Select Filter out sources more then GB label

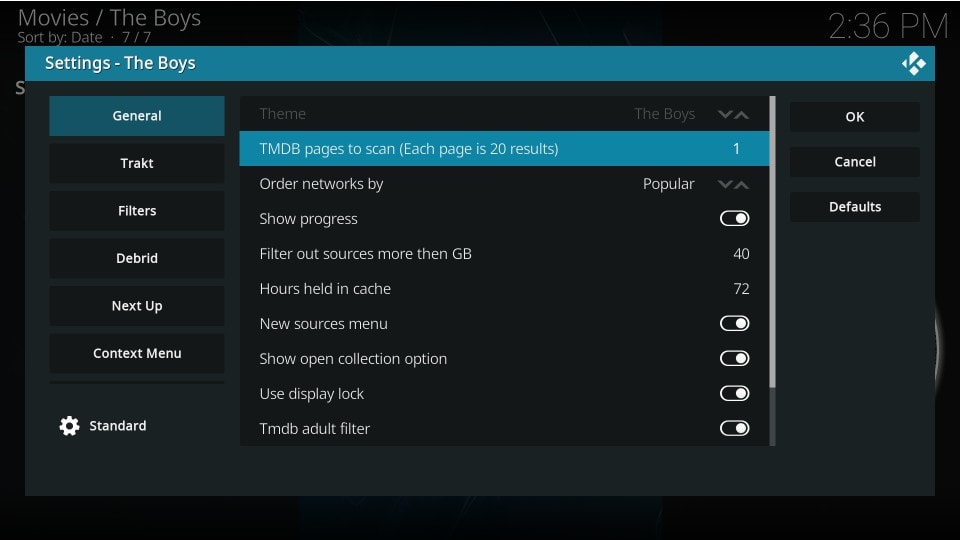tap(366, 253)
